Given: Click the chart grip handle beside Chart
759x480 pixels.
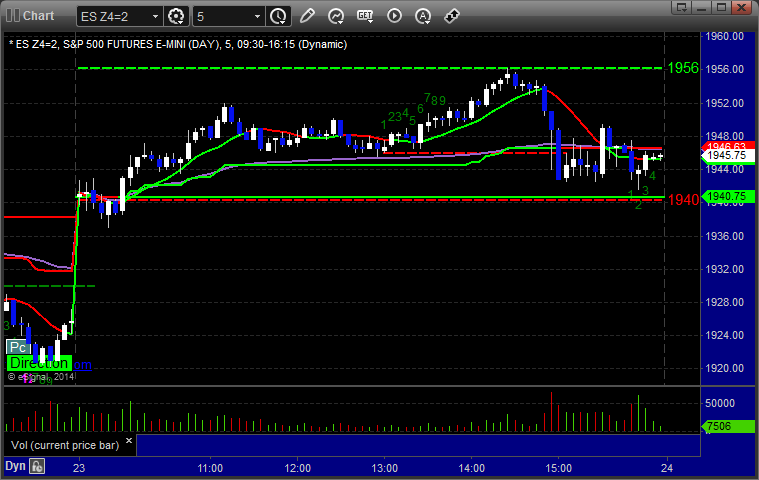Looking at the screenshot, I should pos(13,15).
